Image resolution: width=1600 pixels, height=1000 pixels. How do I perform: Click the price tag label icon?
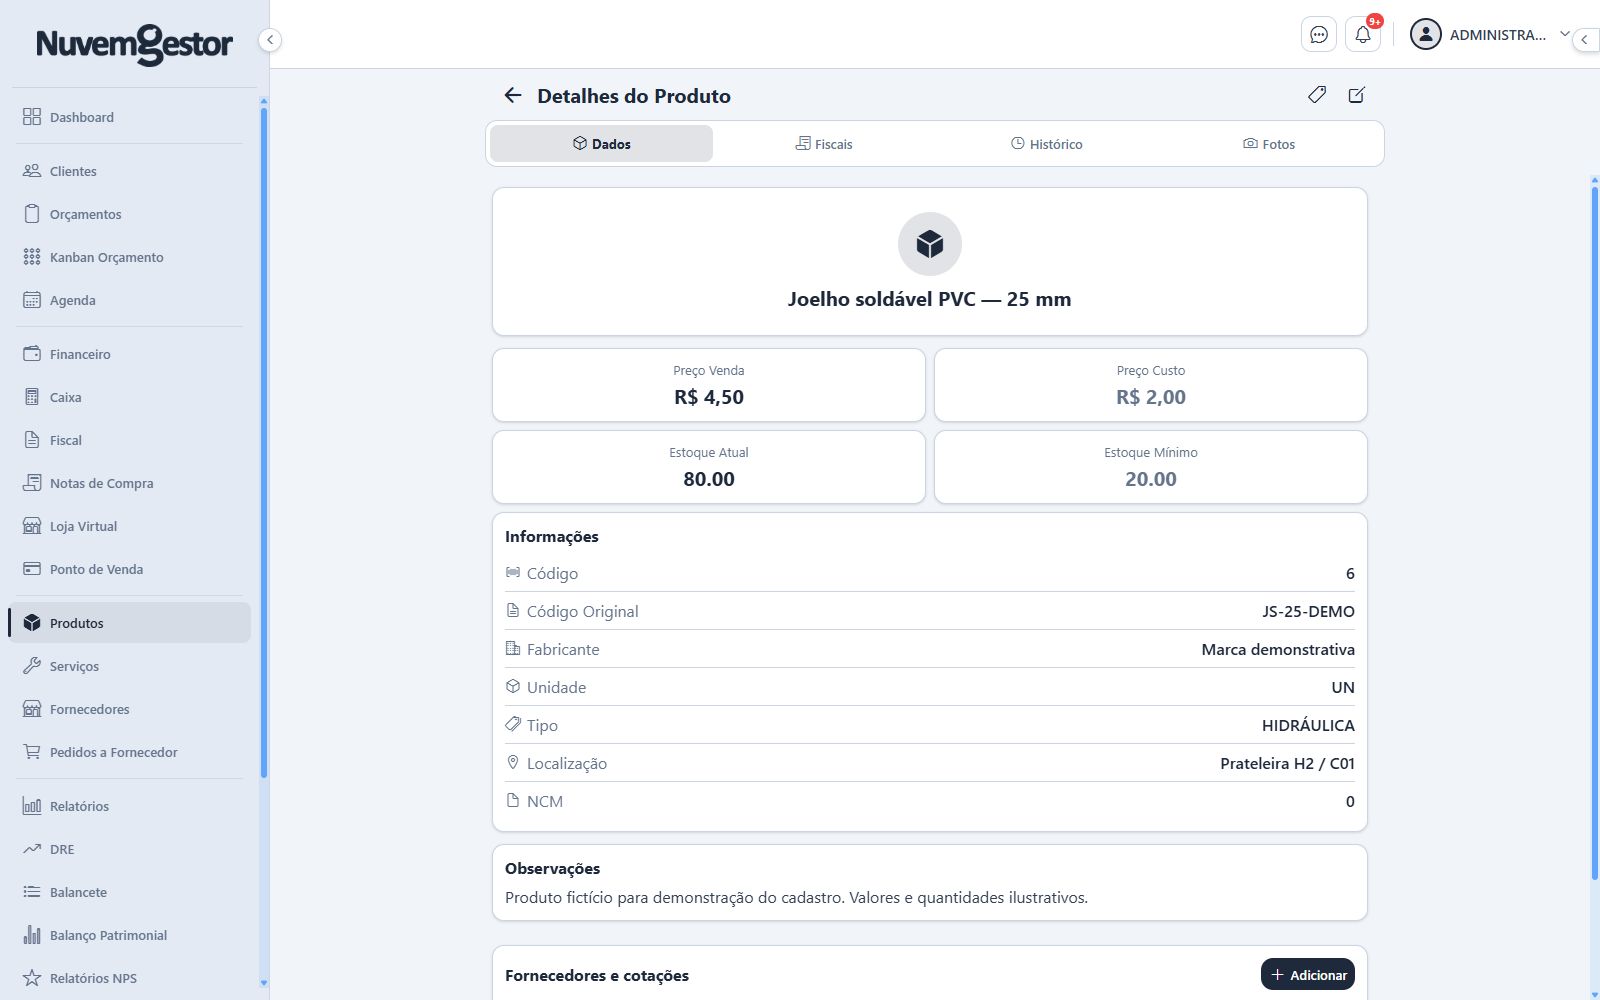coord(1317,95)
